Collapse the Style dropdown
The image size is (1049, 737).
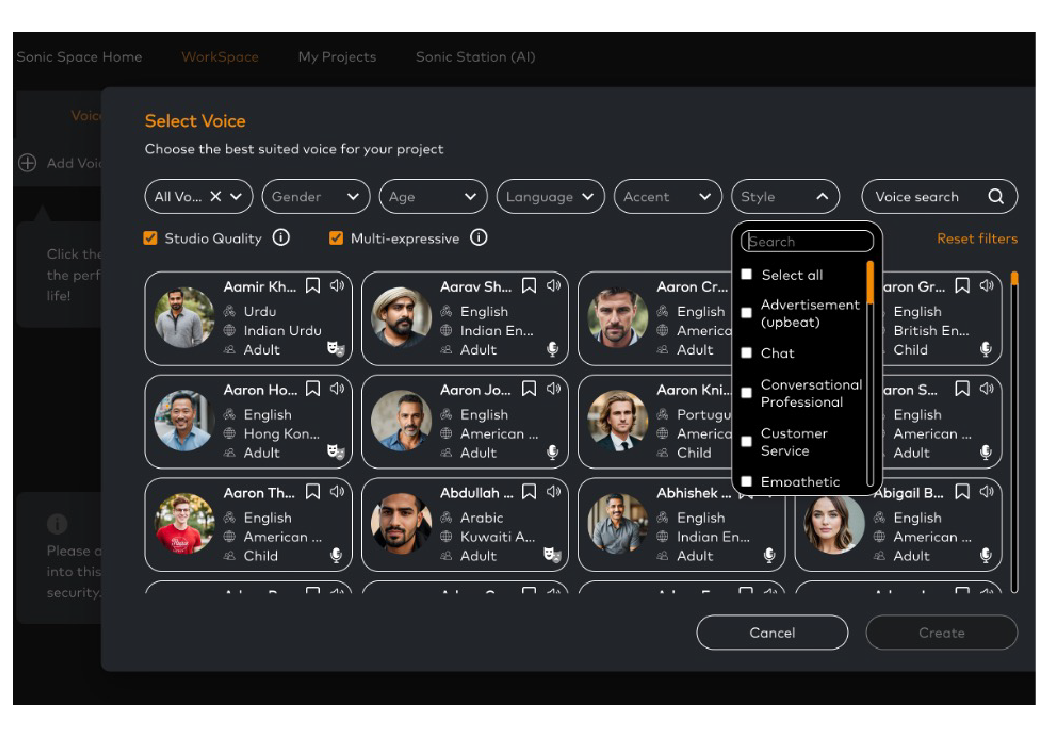click(x=785, y=196)
